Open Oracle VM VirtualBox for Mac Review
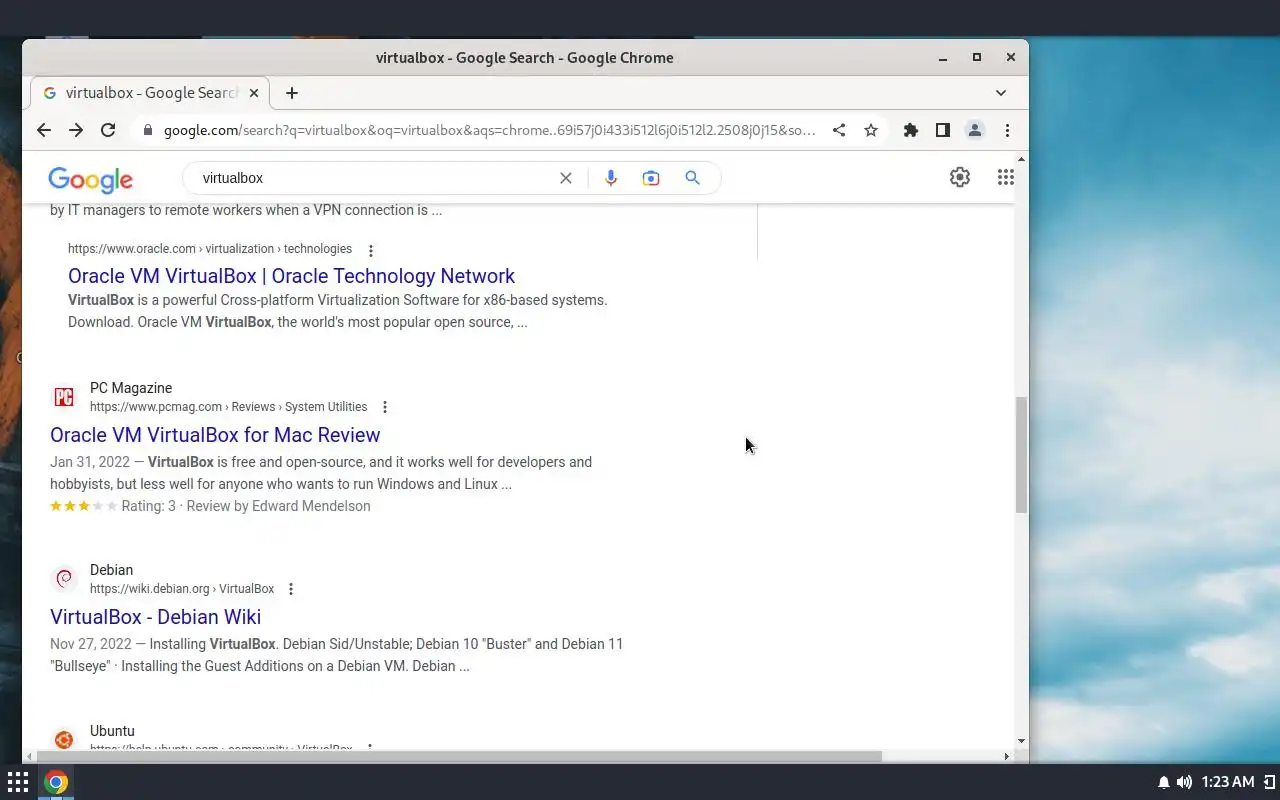Screen dimensions: 1280x800 pyautogui.click(x=215, y=435)
